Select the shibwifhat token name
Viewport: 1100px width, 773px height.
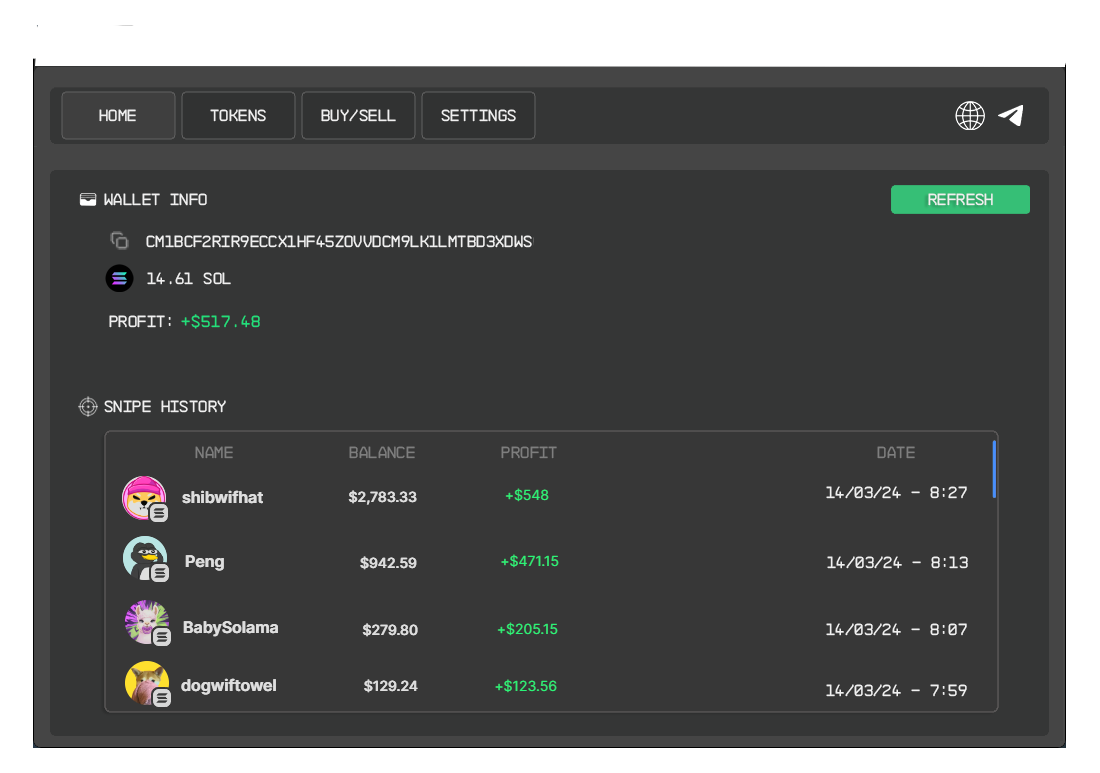click(x=222, y=497)
